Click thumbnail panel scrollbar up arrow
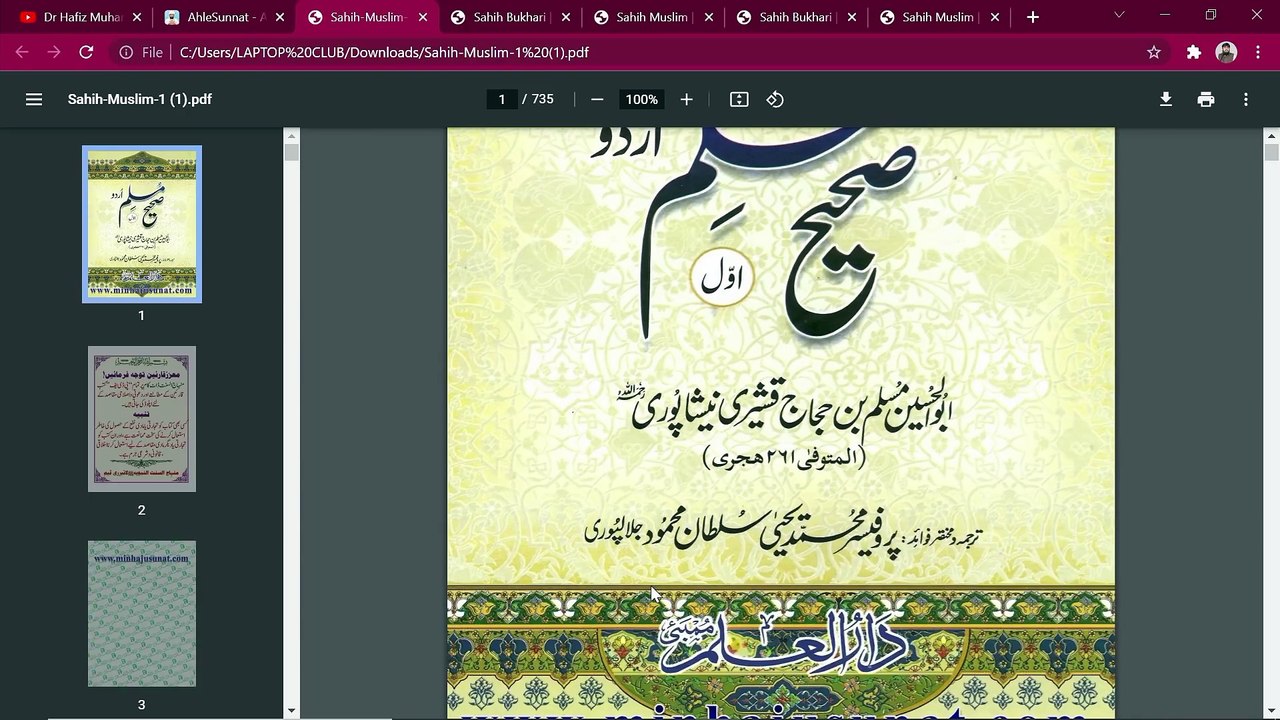 click(291, 135)
